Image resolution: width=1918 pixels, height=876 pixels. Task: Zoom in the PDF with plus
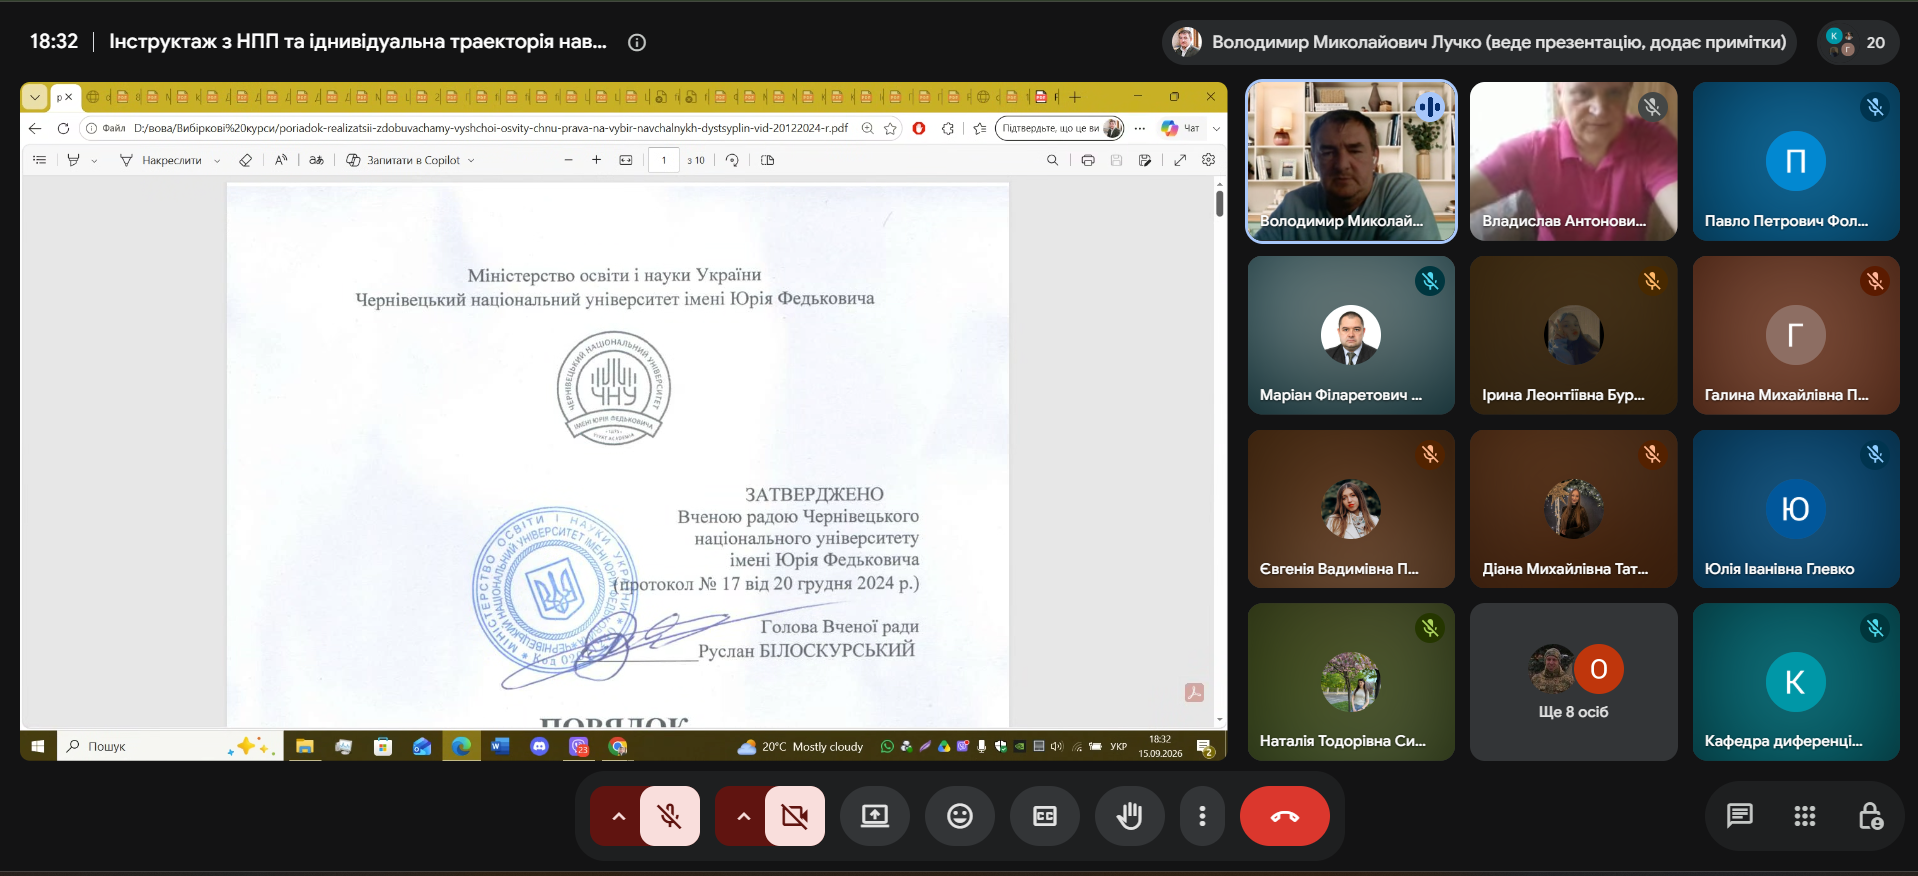click(596, 160)
